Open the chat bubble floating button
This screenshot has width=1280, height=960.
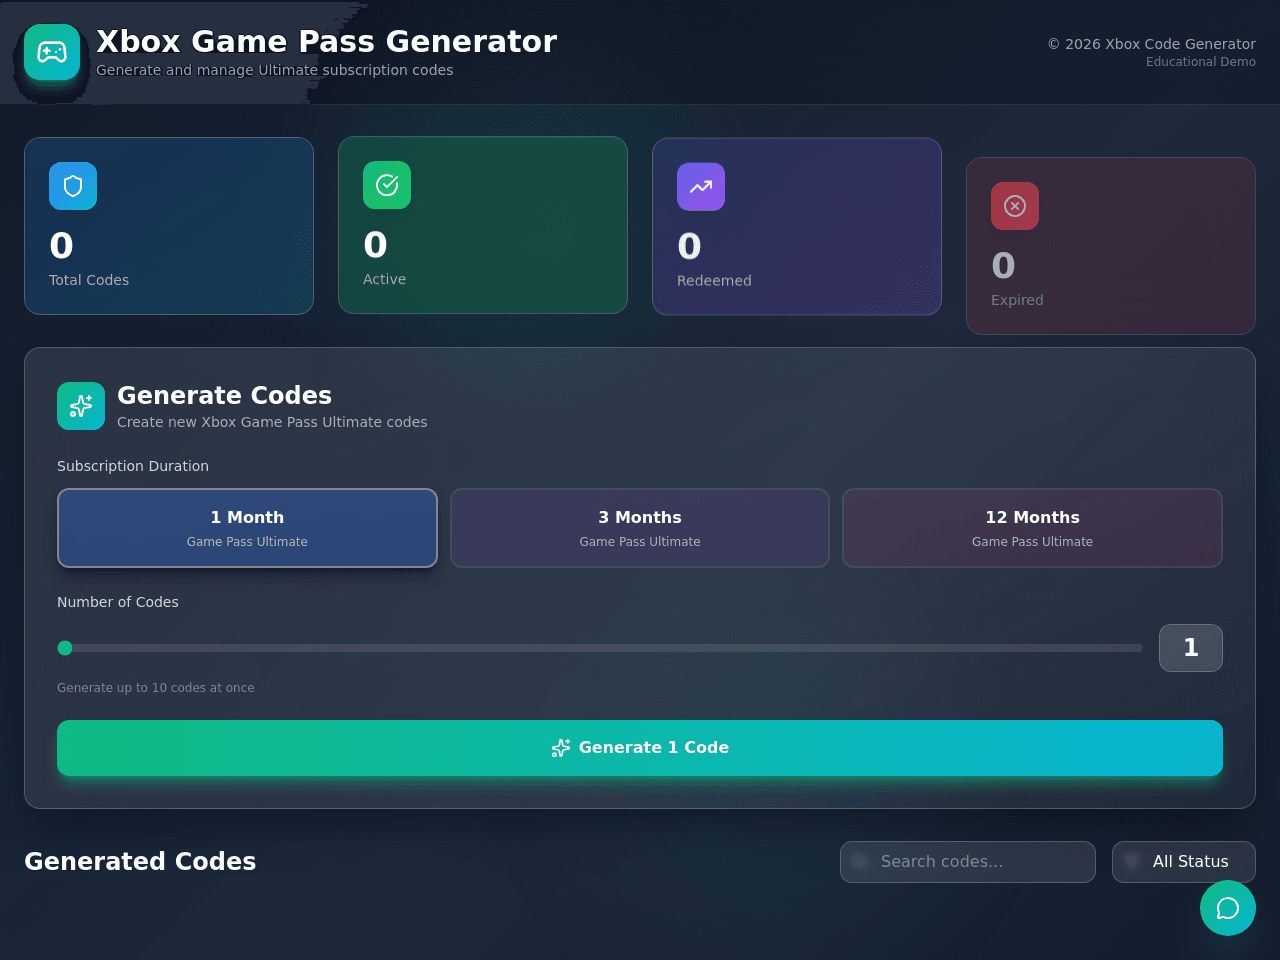[1228, 908]
